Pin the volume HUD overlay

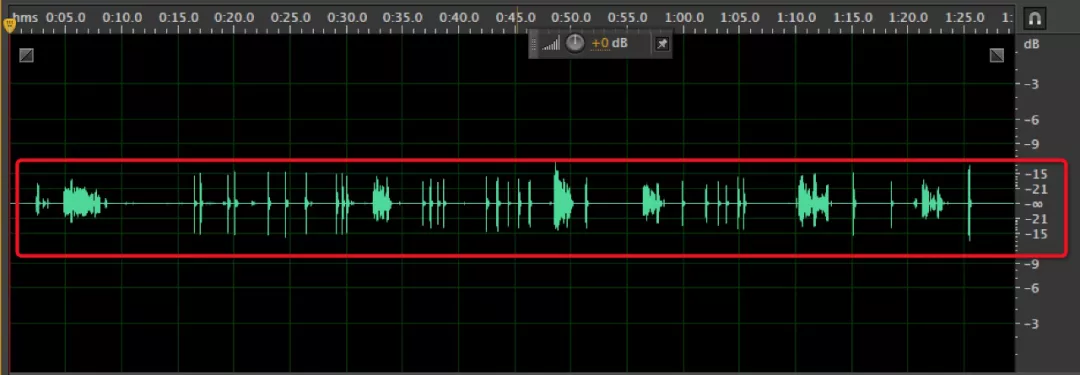point(661,44)
